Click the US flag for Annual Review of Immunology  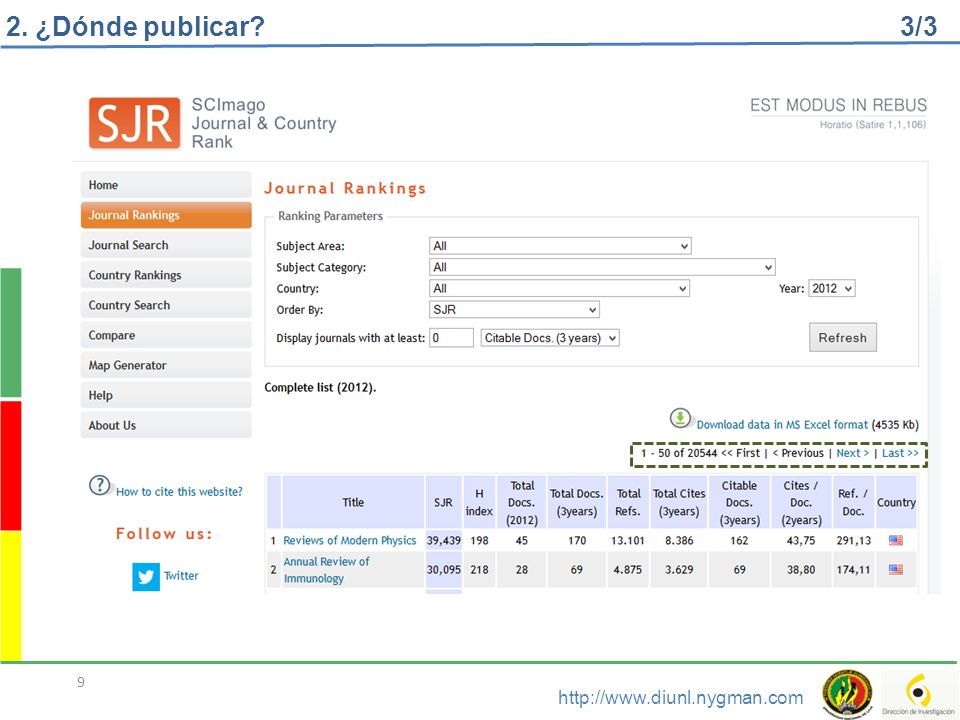click(896, 569)
